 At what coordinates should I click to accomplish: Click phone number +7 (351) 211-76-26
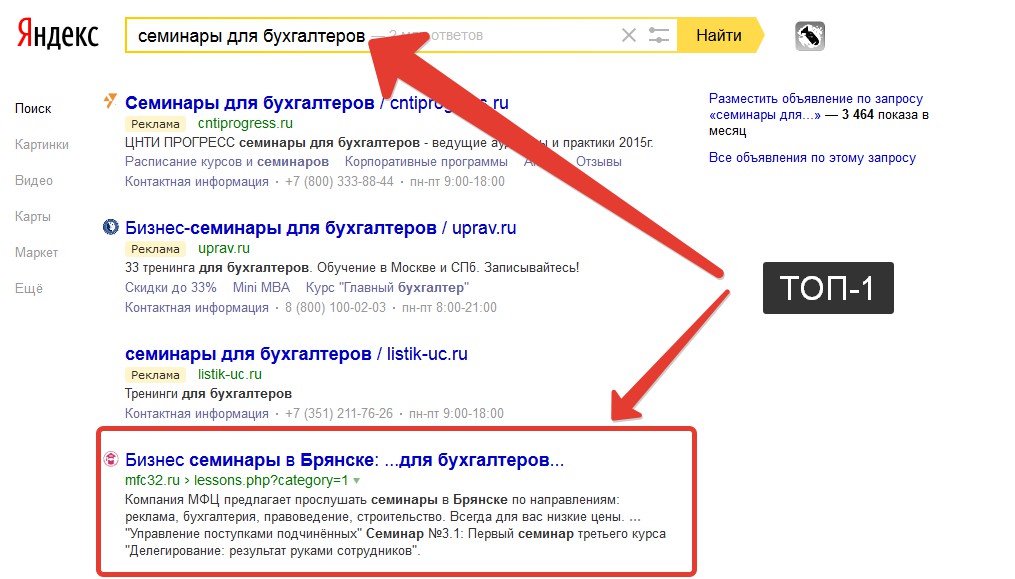pos(339,413)
